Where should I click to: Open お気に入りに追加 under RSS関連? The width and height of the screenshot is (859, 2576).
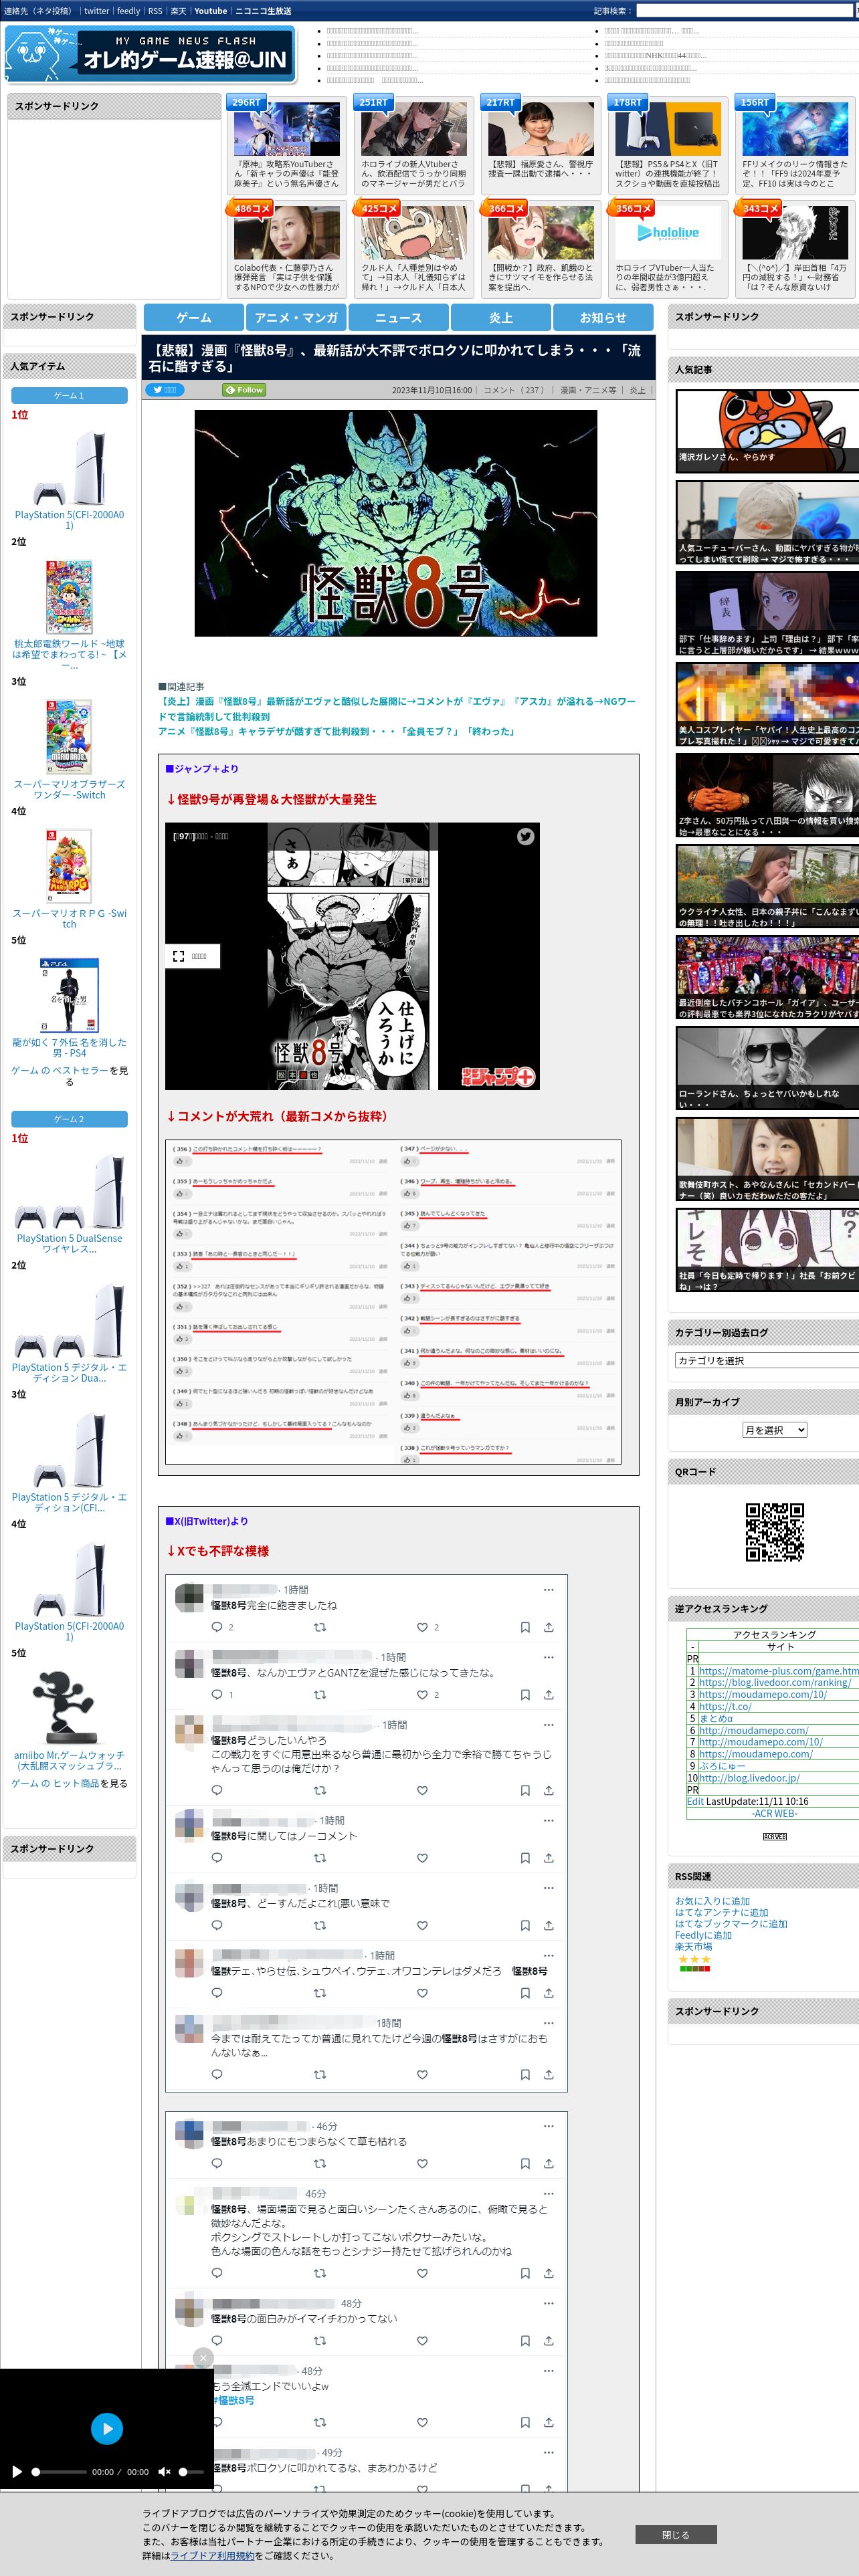pyautogui.click(x=712, y=1901)
